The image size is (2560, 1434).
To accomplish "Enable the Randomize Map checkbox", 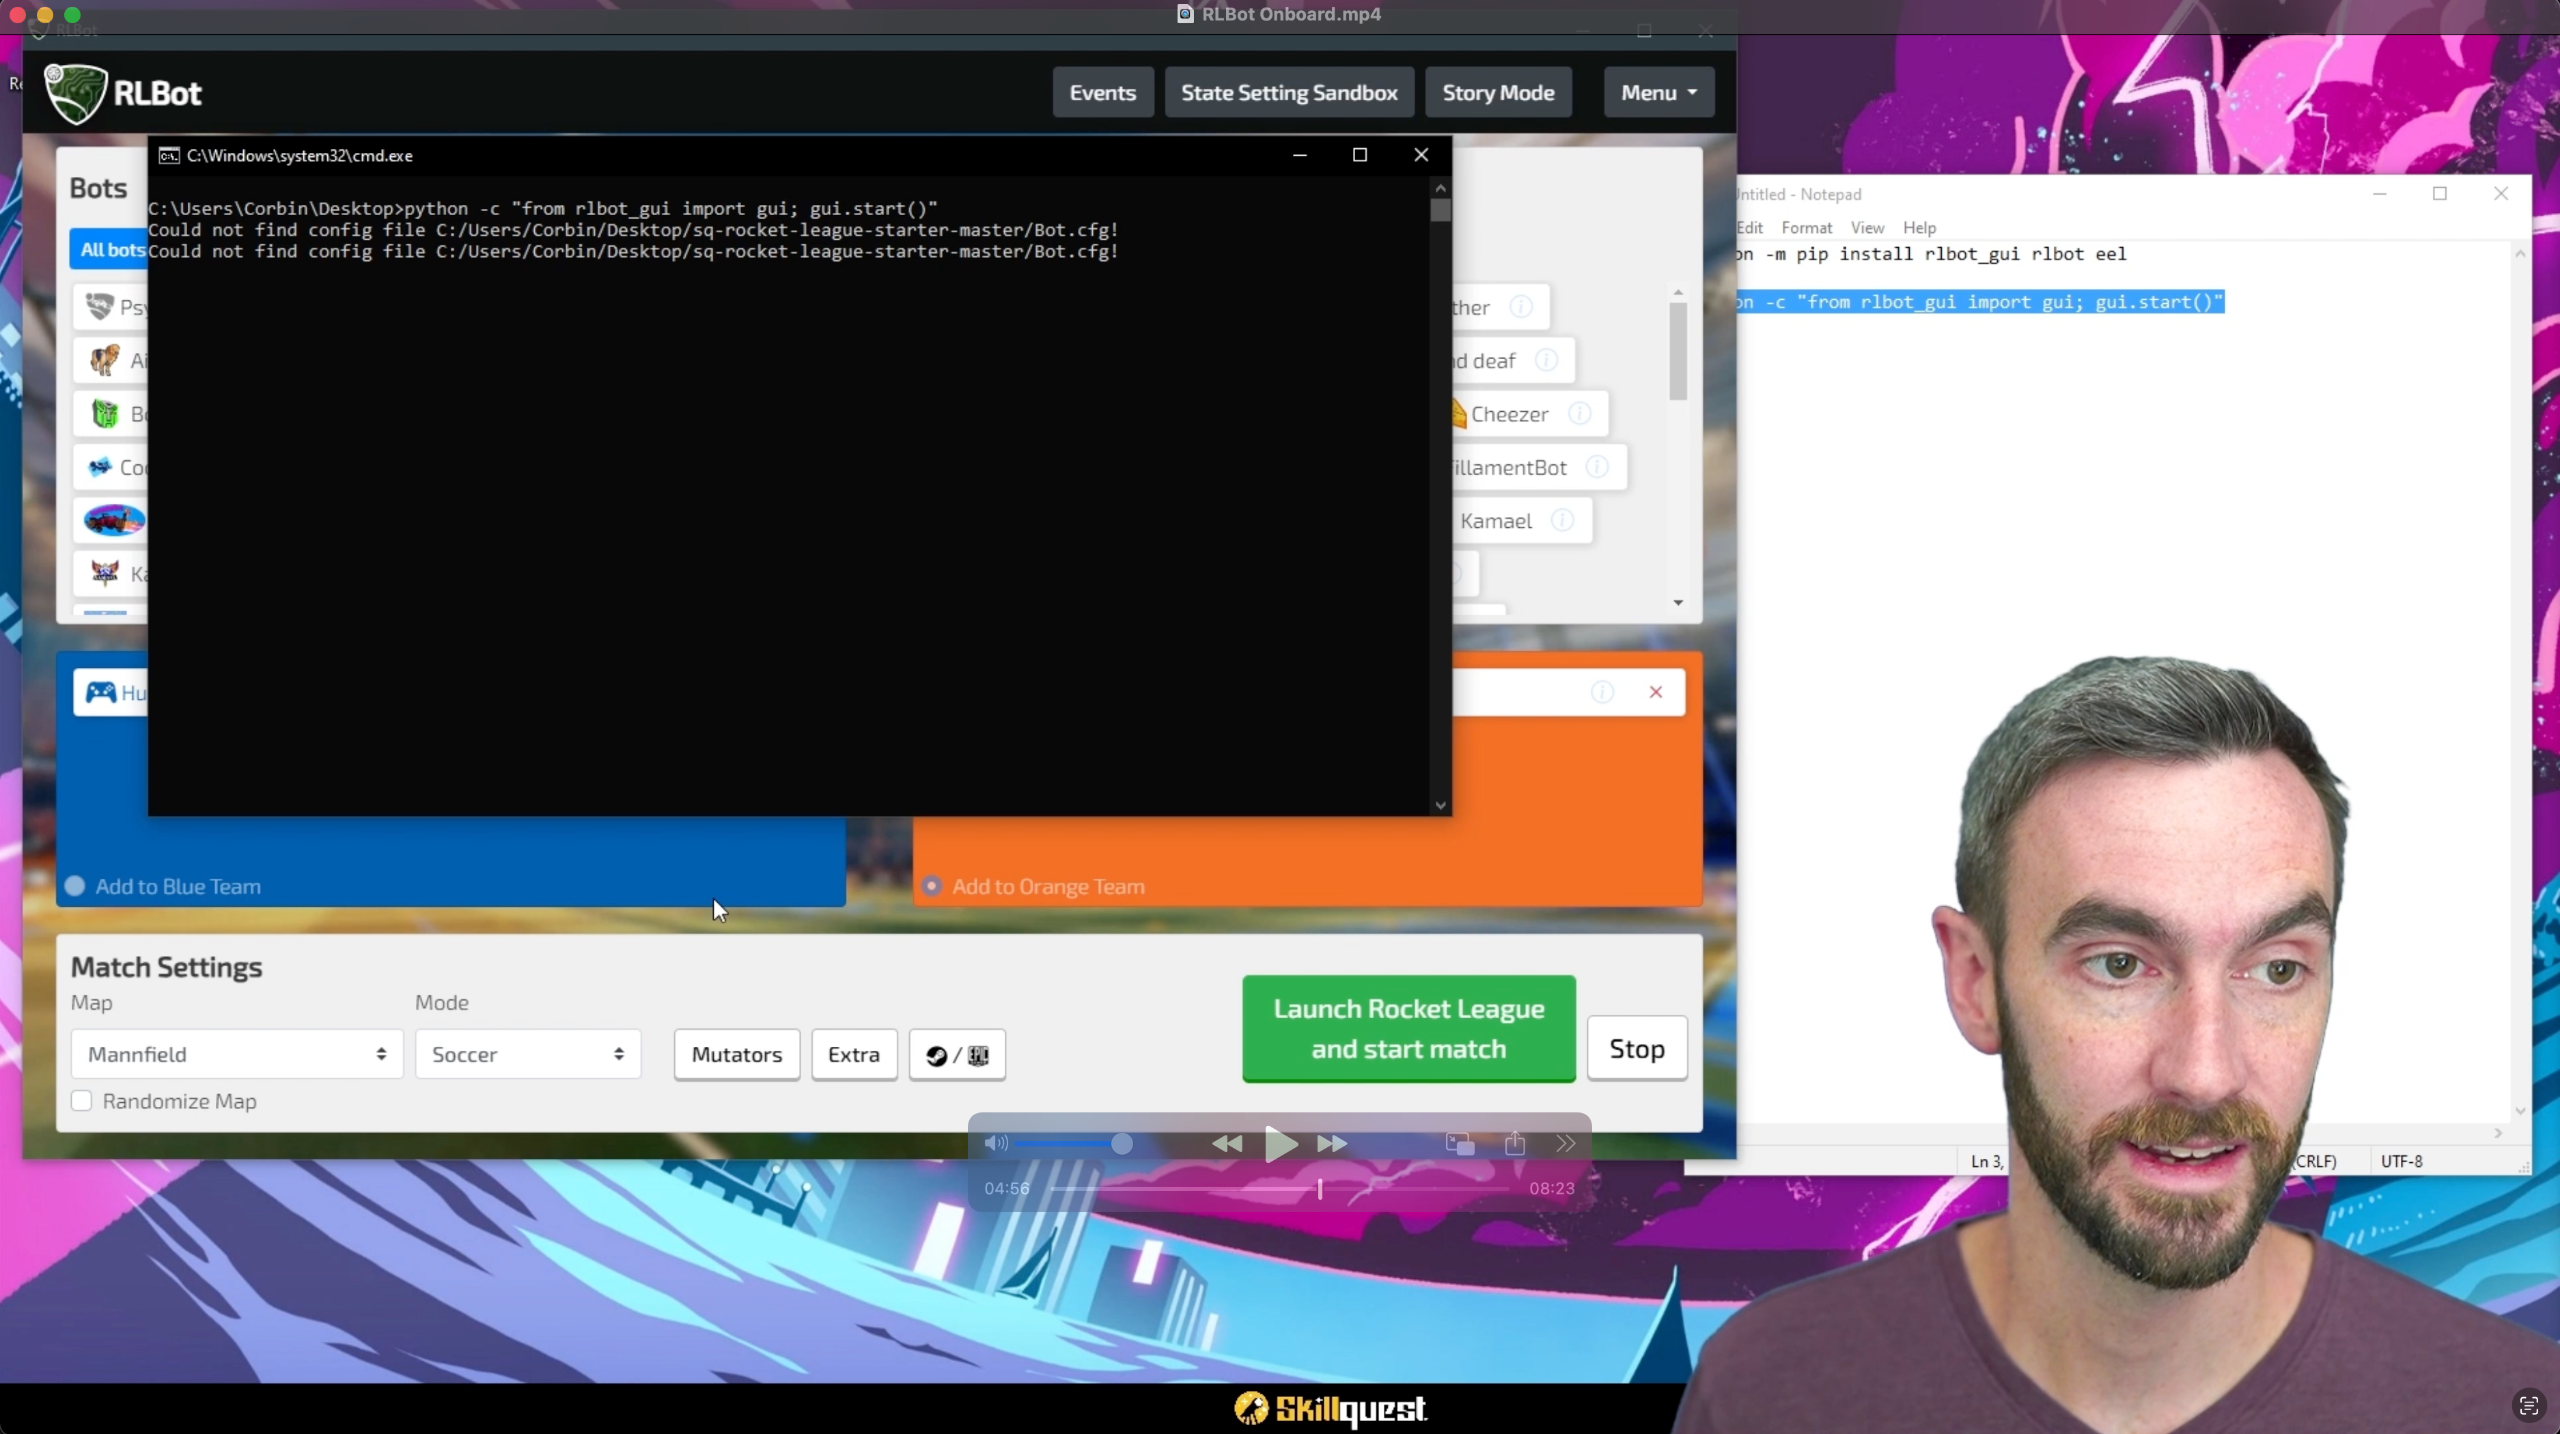I will tap(82, 1101).
